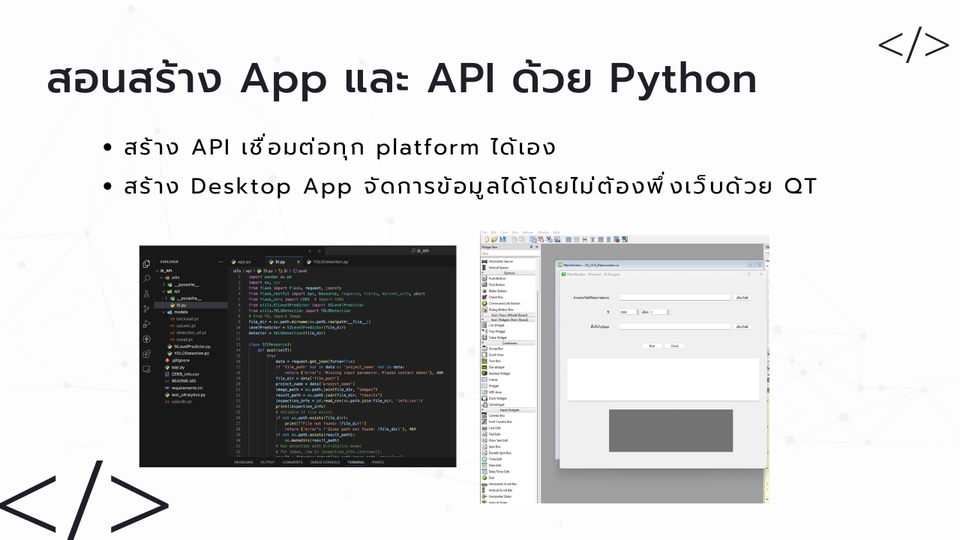Open the TERMINAL panel tab in VS Code

(356, 462)
